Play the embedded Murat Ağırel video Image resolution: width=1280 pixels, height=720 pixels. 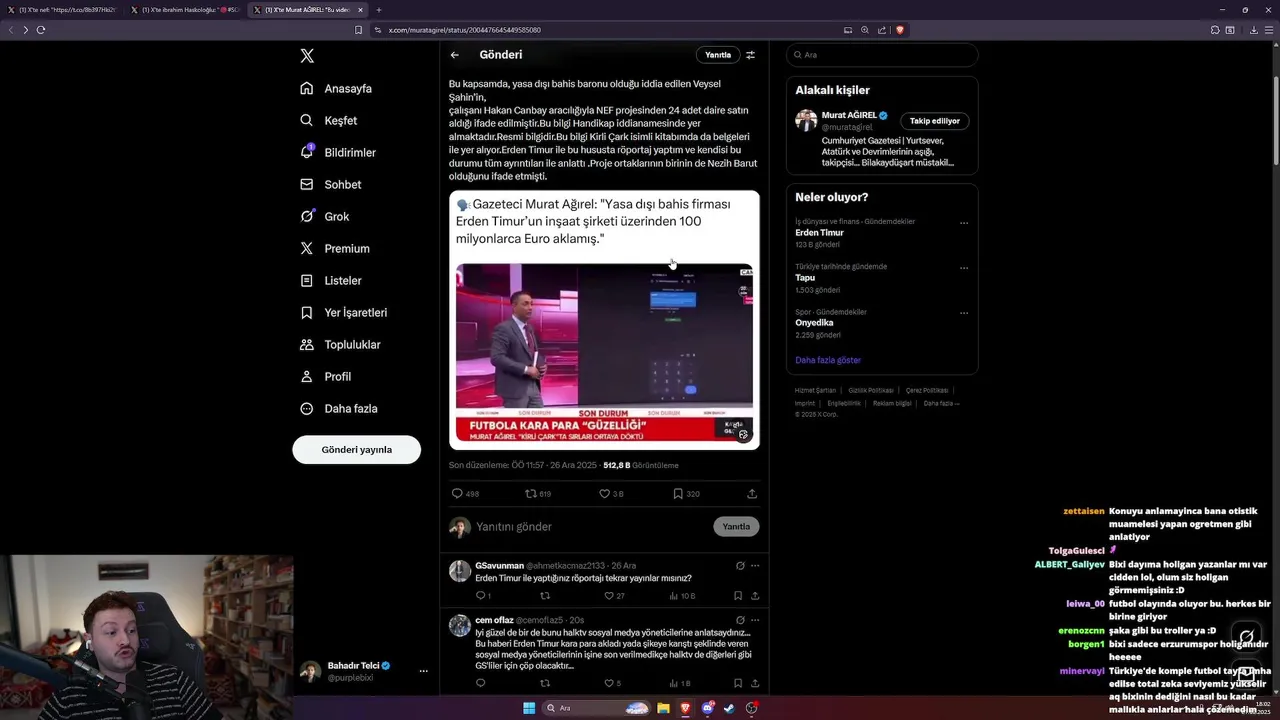pyautogui.click(x=604, y=353)
